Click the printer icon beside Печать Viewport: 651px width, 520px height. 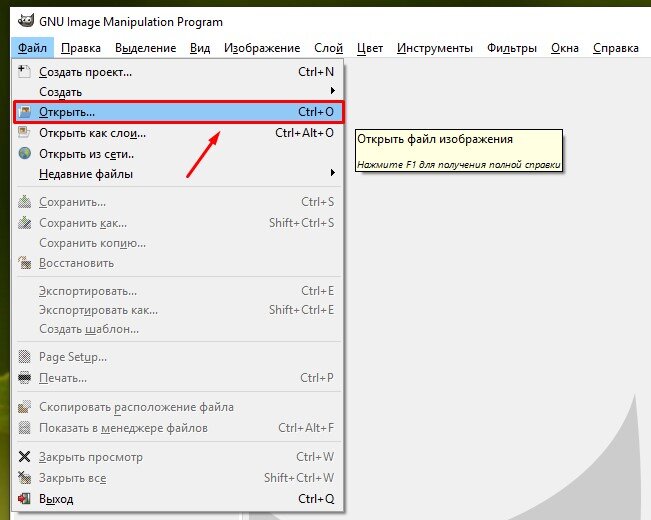pos(24,378)
